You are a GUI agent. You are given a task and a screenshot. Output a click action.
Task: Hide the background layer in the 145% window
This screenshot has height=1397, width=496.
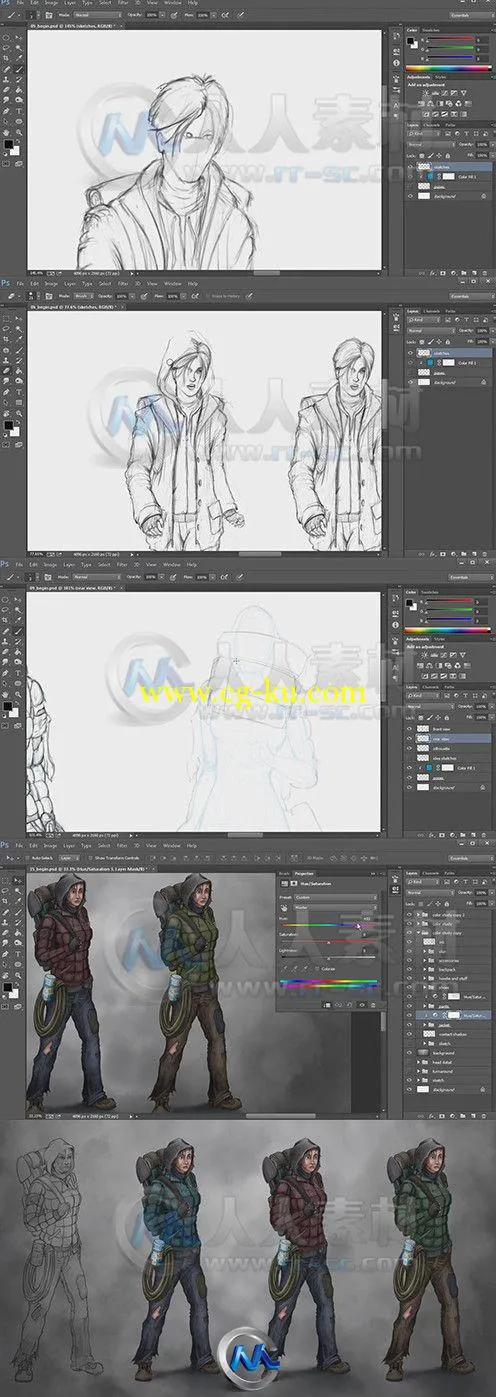pyautogui.click(x=410, y=196)
